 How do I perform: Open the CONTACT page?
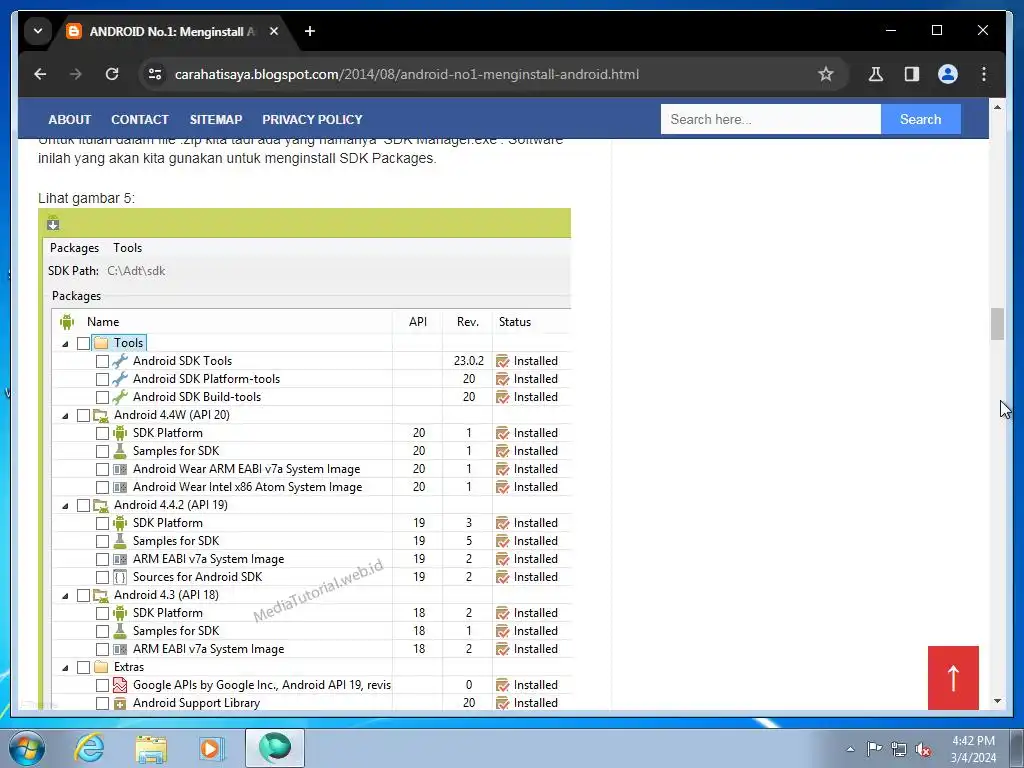(x=140, y=120)
